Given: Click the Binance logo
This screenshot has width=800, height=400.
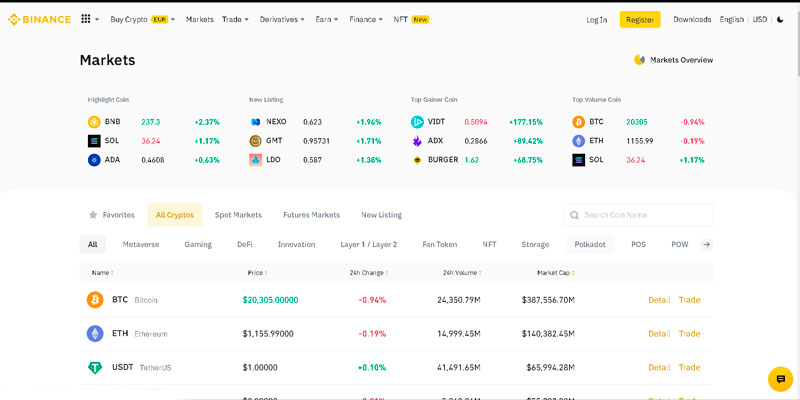Looking at the screenshot, I should 39,19.
